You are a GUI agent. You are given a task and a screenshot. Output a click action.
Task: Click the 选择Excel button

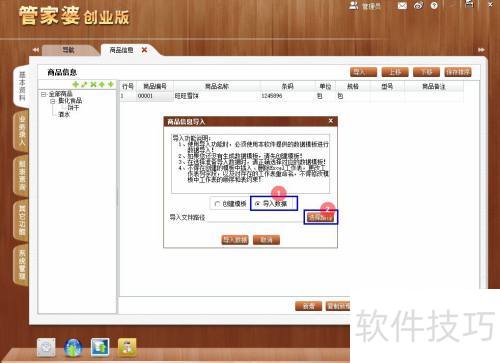[320, 217]
